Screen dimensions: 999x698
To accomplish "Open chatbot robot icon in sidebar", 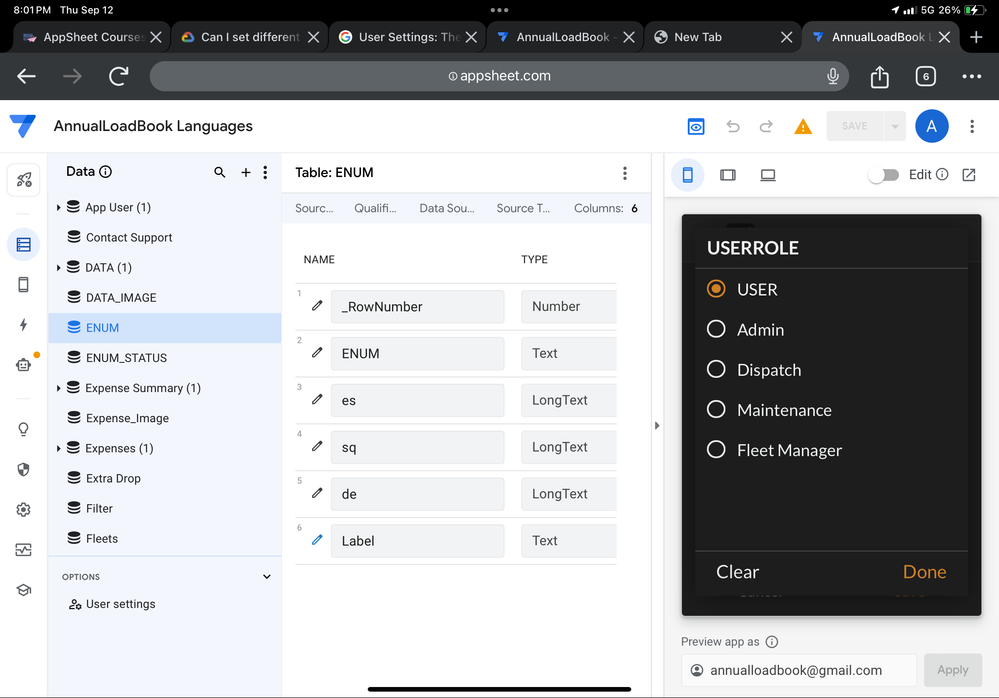I will [24, 364].
